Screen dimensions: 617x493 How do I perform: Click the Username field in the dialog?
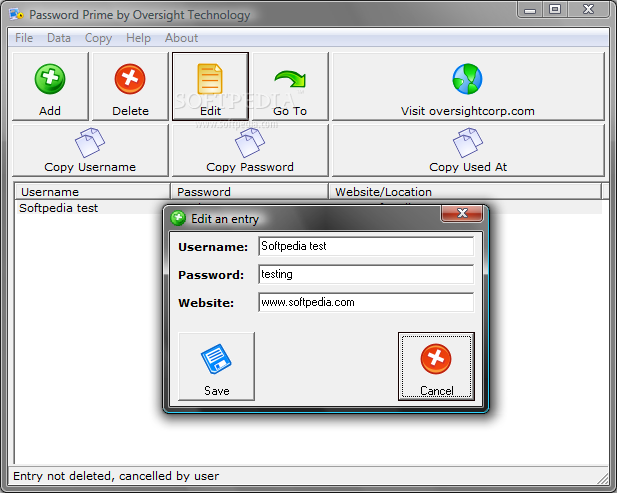[x=366, y=246]
